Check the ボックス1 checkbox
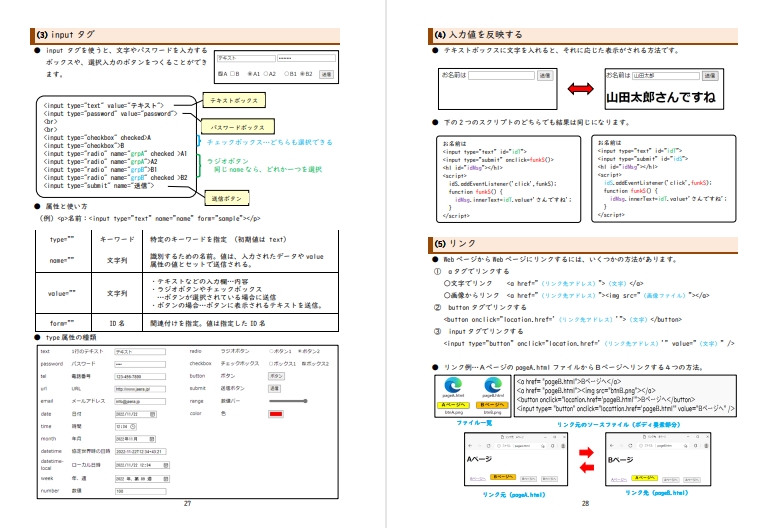Screen dimensions: 765x528 point(271,364)
